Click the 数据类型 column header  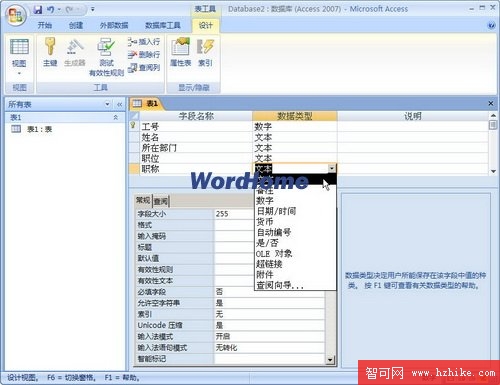tap(295, 116)
